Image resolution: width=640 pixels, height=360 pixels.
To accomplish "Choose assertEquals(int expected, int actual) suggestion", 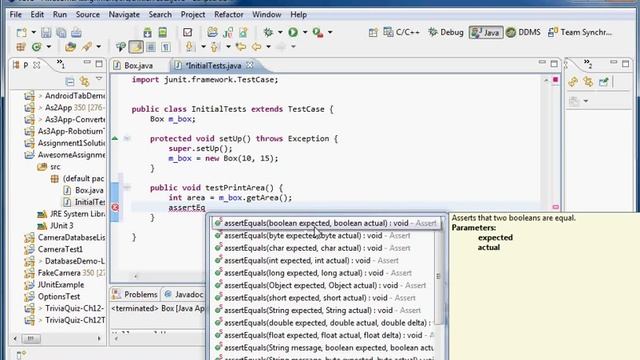I will 323,260.
